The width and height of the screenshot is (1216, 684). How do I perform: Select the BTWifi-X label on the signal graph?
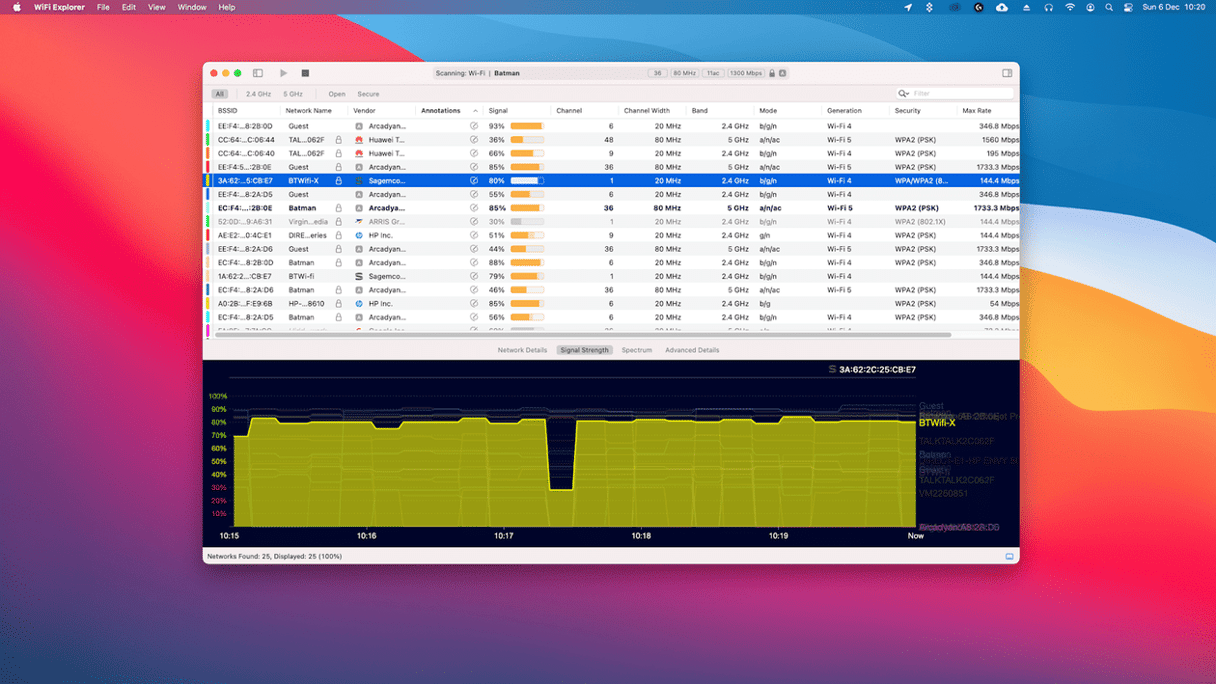937,423
